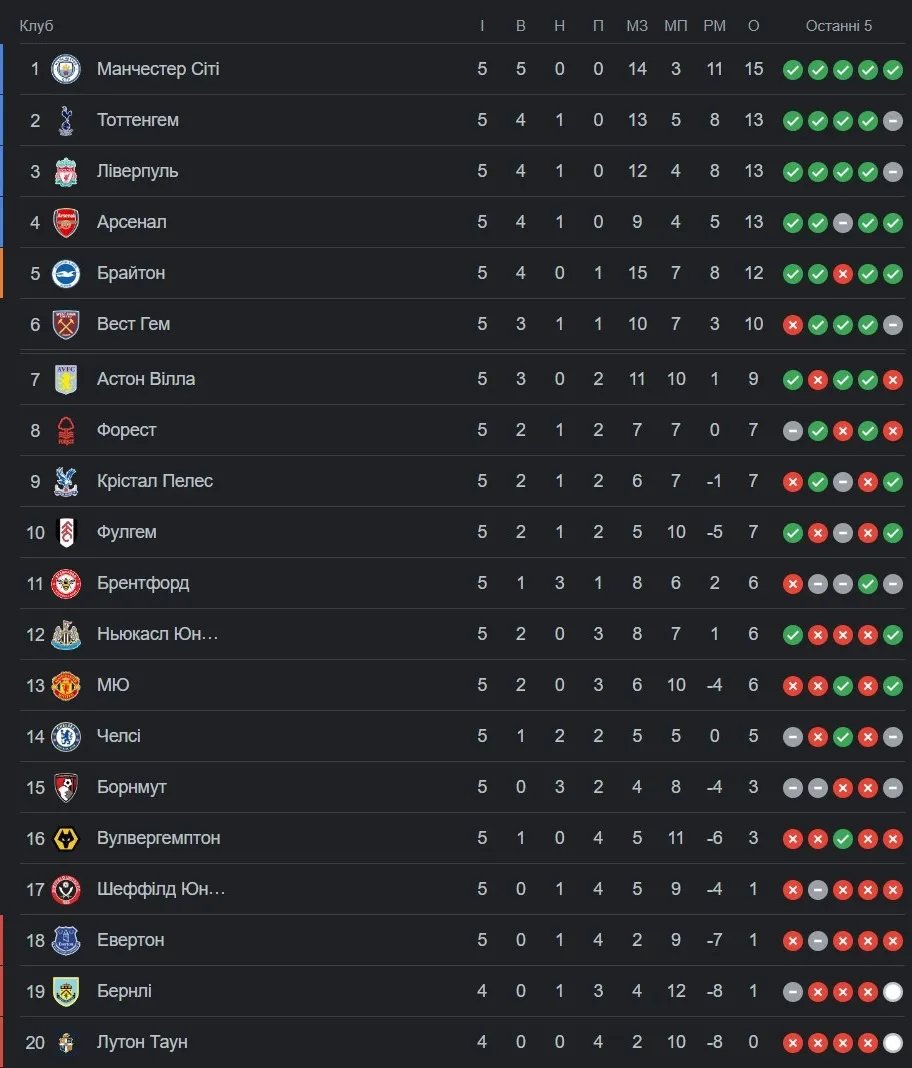Open the Брентфорд team link
This screenshot has width=912, height=1068.
[x=143, y=583]
